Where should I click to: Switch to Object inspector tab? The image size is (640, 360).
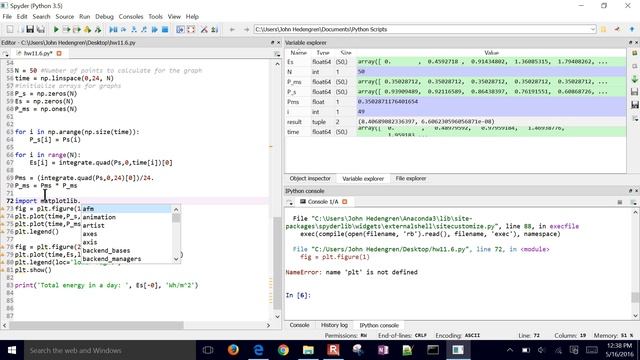click(310, 179)
